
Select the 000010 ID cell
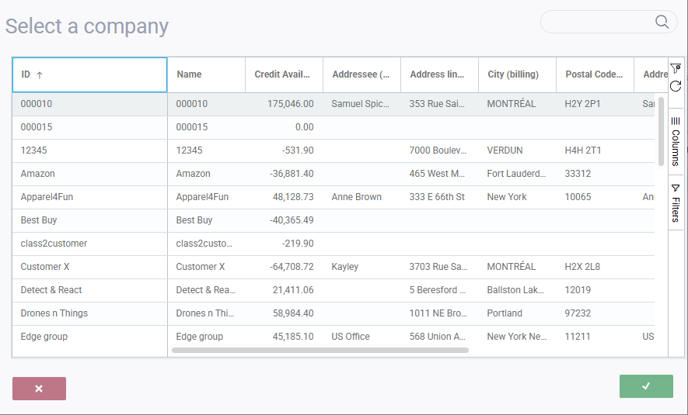pyautogui.click(x=90, y=104)
